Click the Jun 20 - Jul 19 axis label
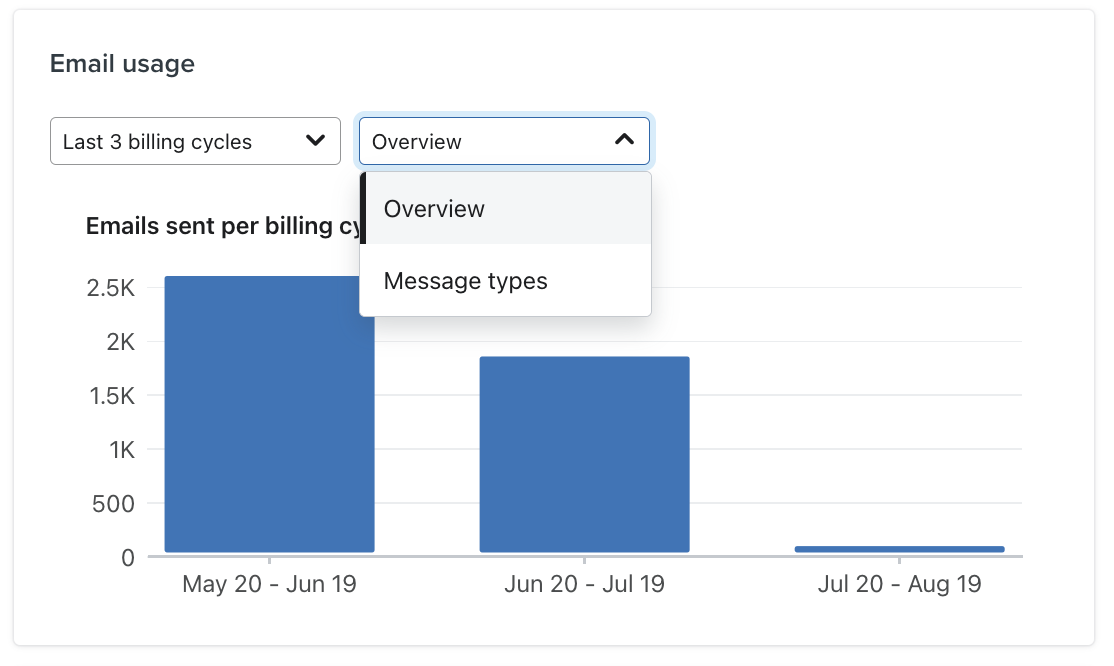 point(584,583)
